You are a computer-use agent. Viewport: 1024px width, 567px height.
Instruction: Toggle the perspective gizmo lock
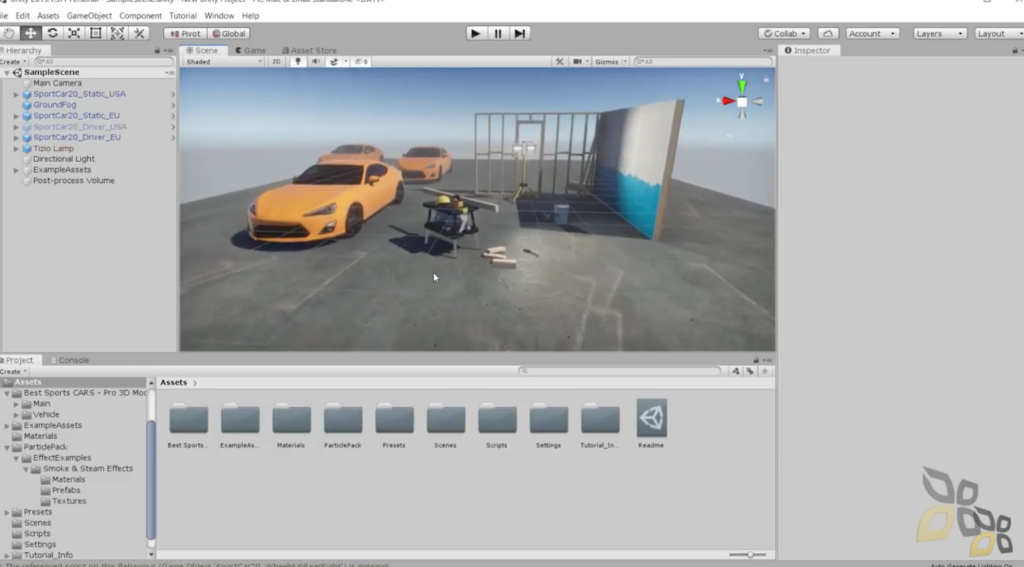(x=766, y=79)
